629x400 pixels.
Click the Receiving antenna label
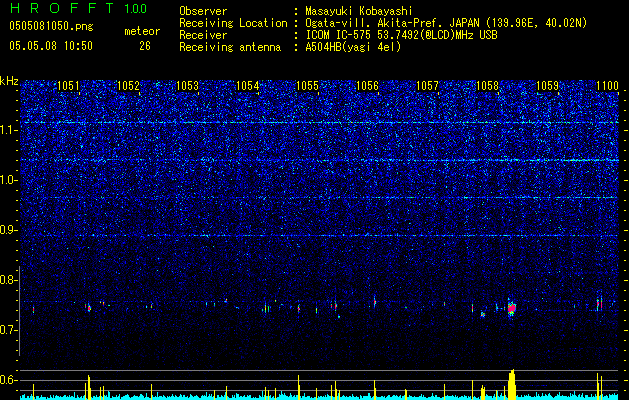coord(230,47)
